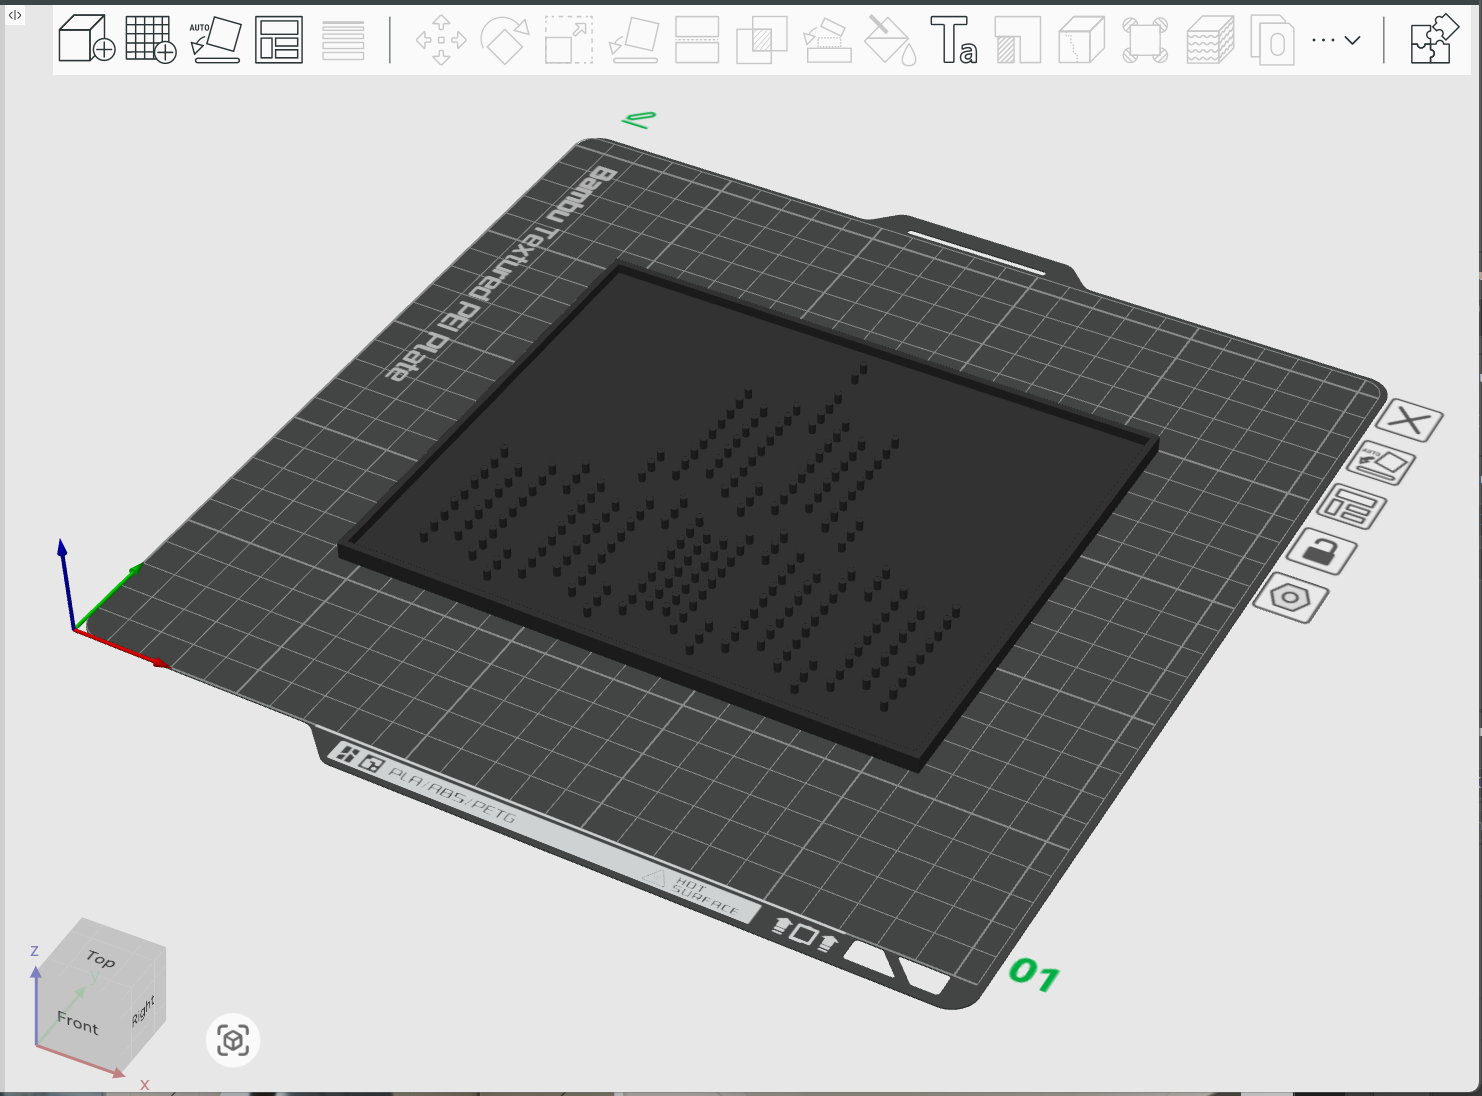Image resolution: width=1482 pixels, height=1096 pixels.
Task: Click the overlapping pages tool icon
Action: (1273, 40)
